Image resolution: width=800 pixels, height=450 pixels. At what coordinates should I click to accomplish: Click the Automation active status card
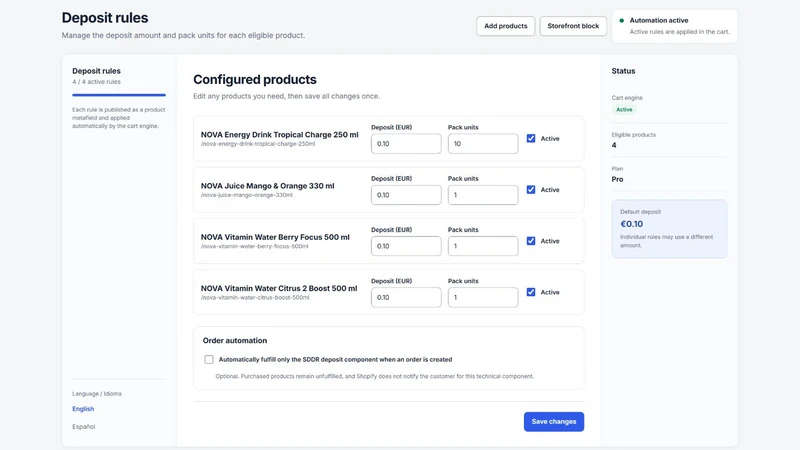pyautogui.click(x=674, y=26)
